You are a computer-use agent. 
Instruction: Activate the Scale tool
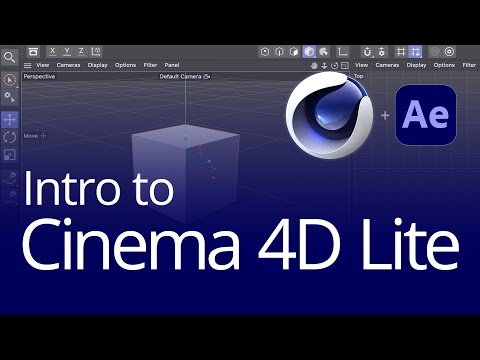pyautogui.click(x=10, y=155)
